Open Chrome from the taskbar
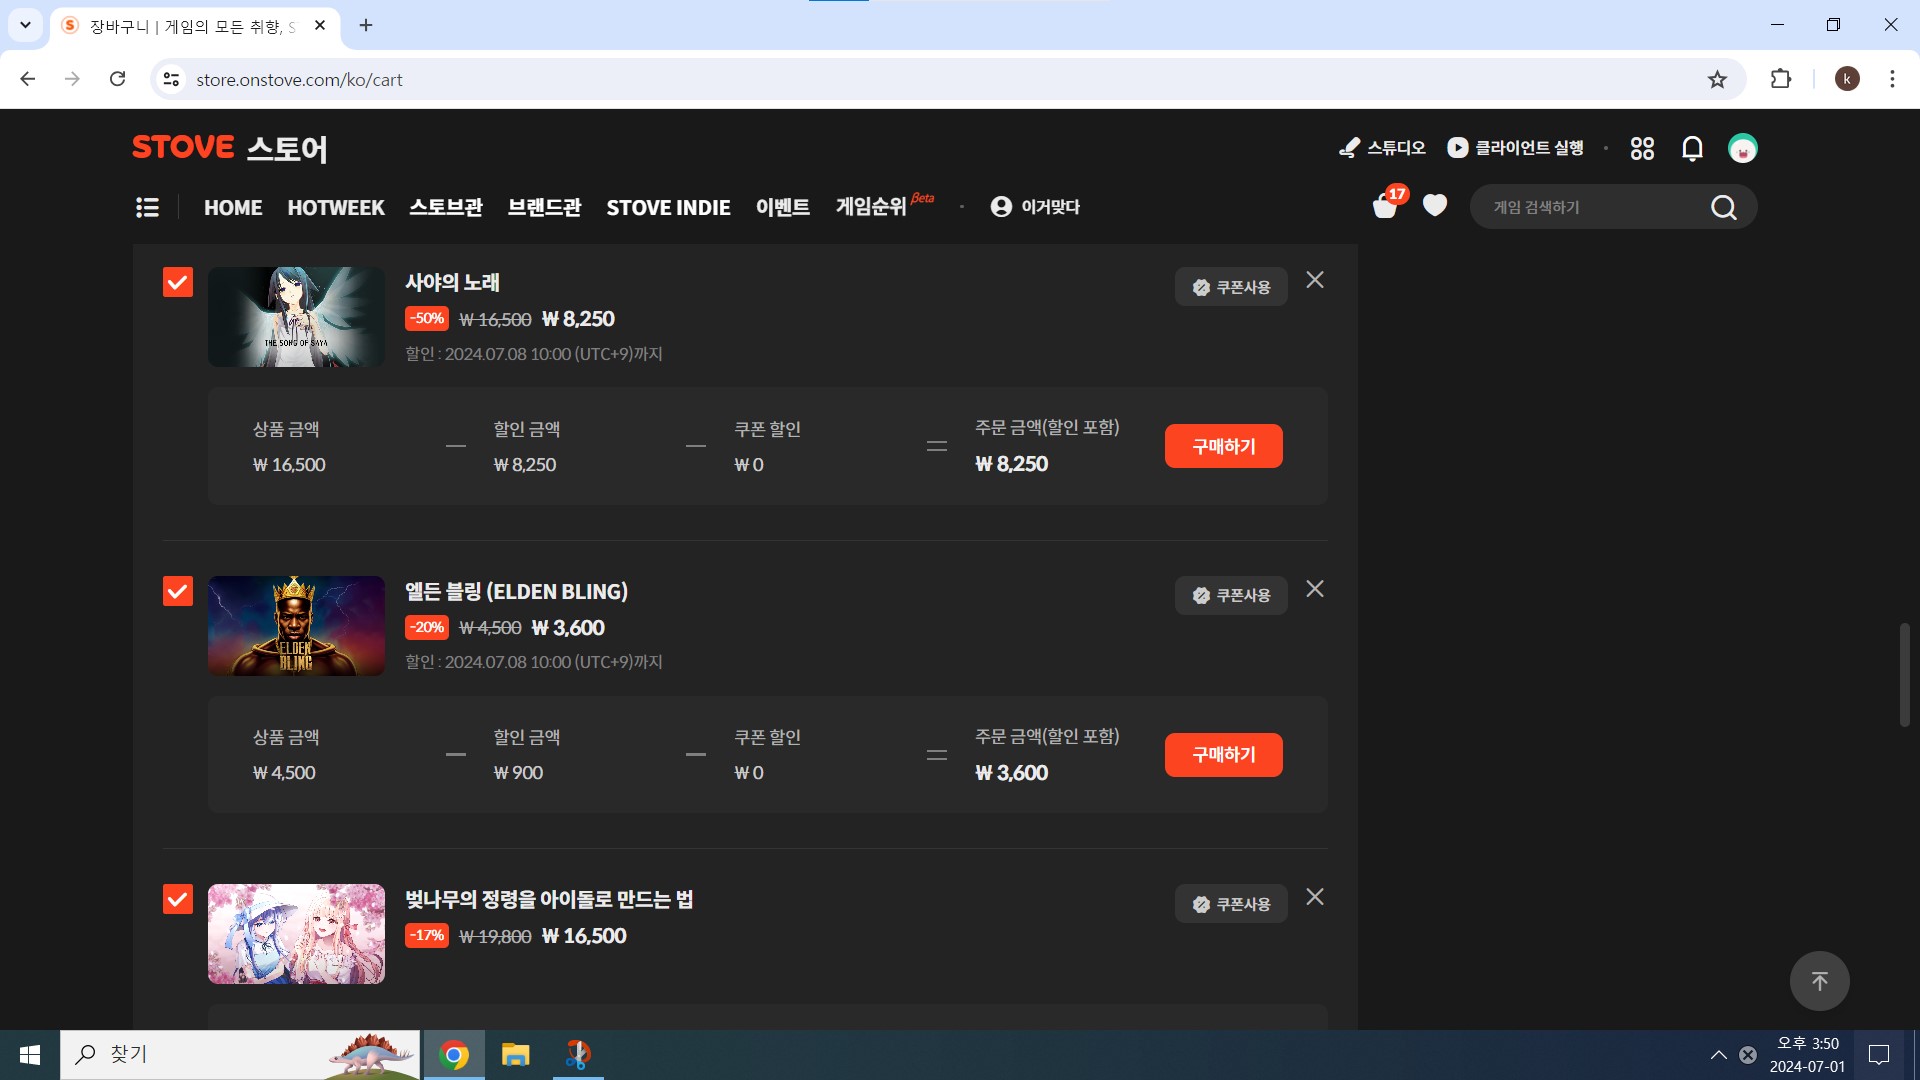 tap(454, 1055)
